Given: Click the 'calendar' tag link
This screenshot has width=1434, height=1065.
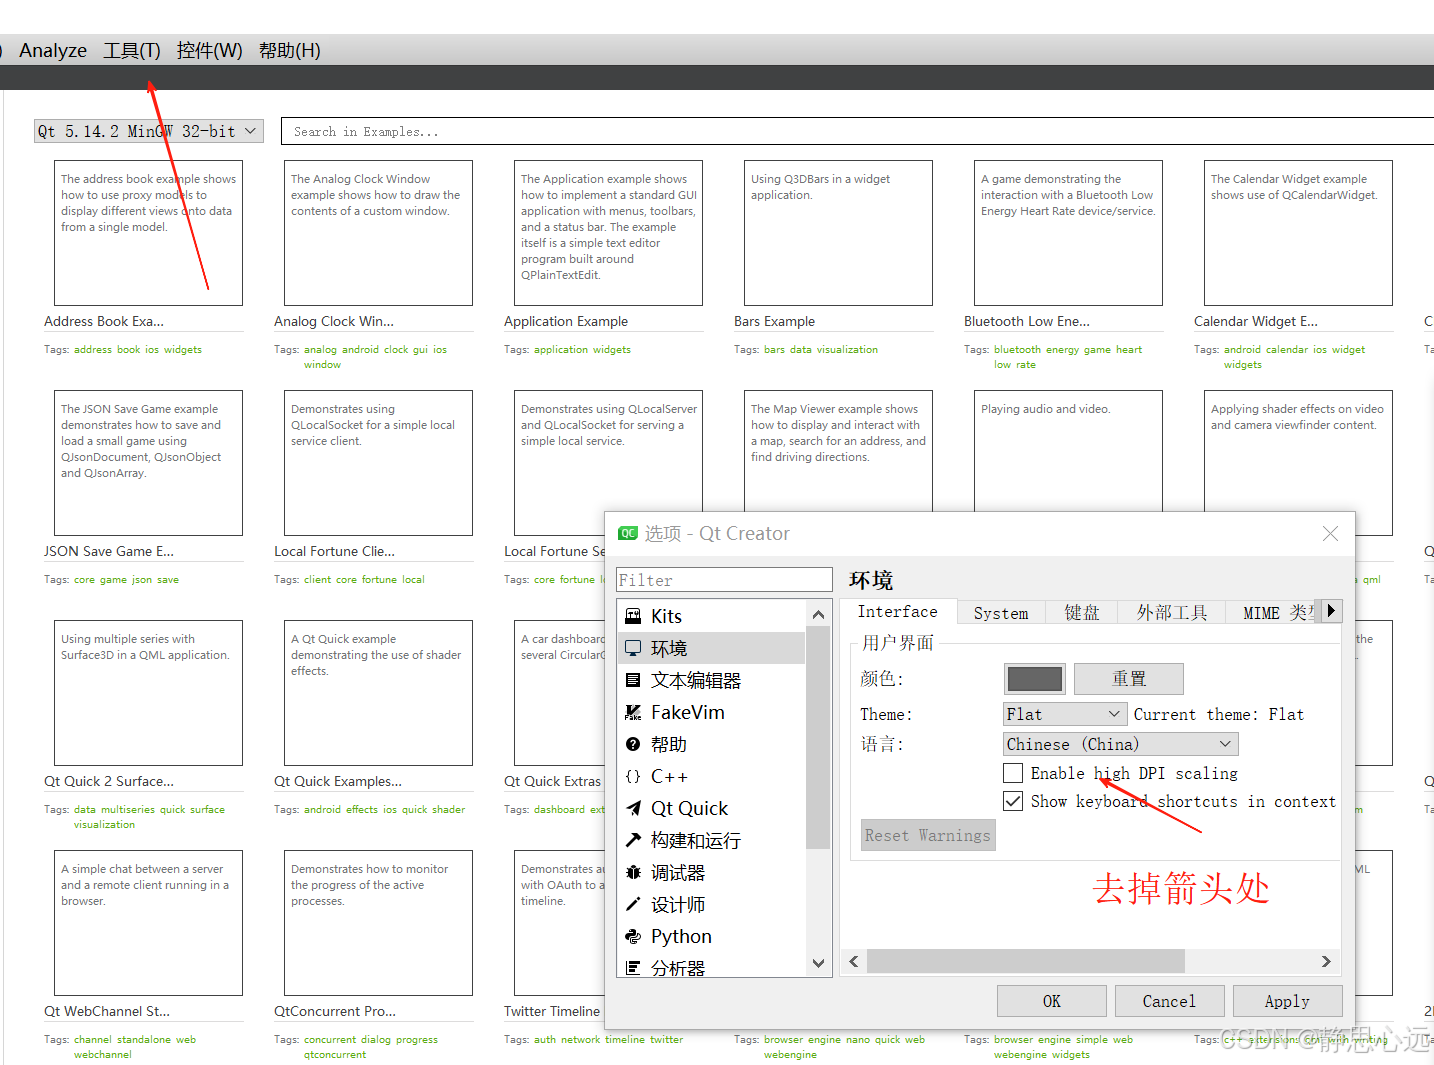Looking at the screenshot, I should click(1287, 350).
